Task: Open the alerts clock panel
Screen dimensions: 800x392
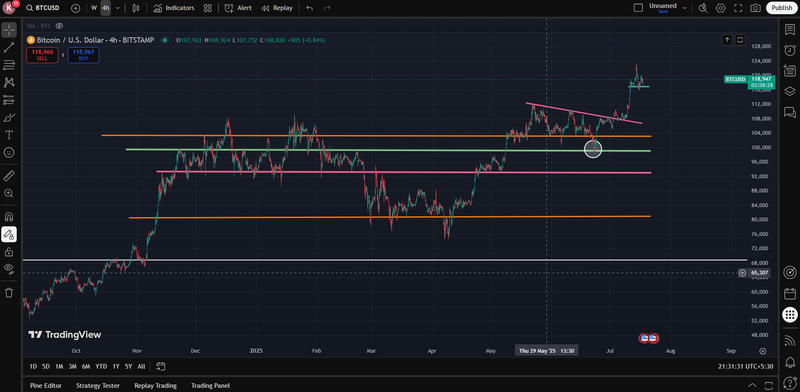Action: [x=790, y=50]
